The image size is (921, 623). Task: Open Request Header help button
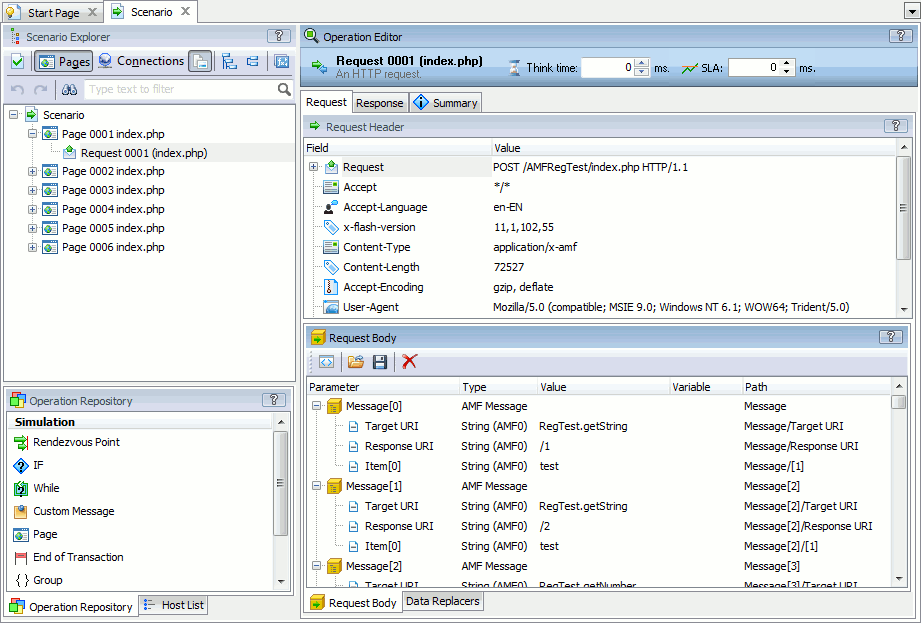pos(896,126)
